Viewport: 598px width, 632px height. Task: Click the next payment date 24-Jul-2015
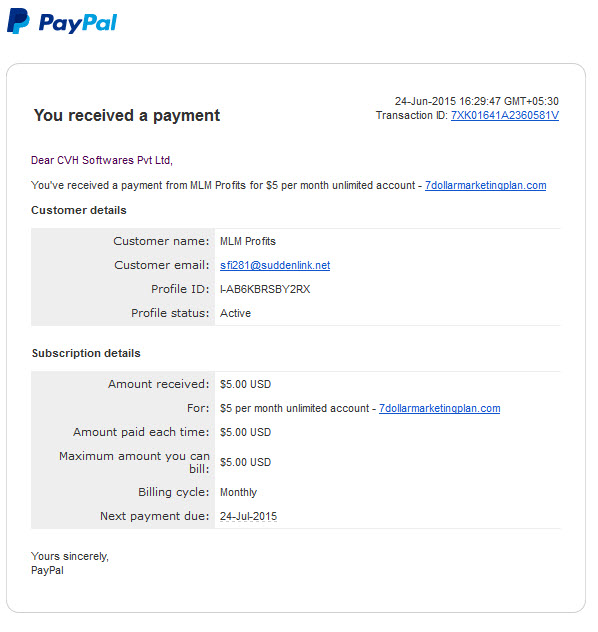click(x=249, y=516)
